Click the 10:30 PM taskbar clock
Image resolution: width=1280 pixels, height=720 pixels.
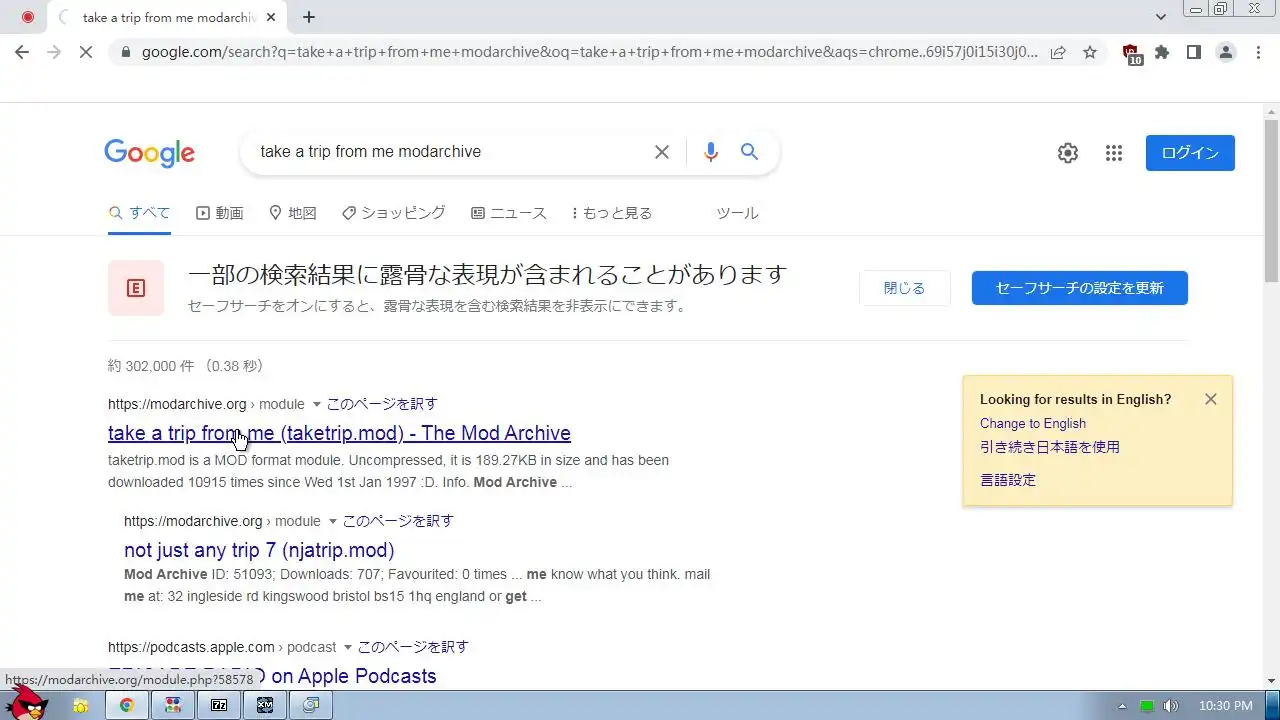[1225, 706]
